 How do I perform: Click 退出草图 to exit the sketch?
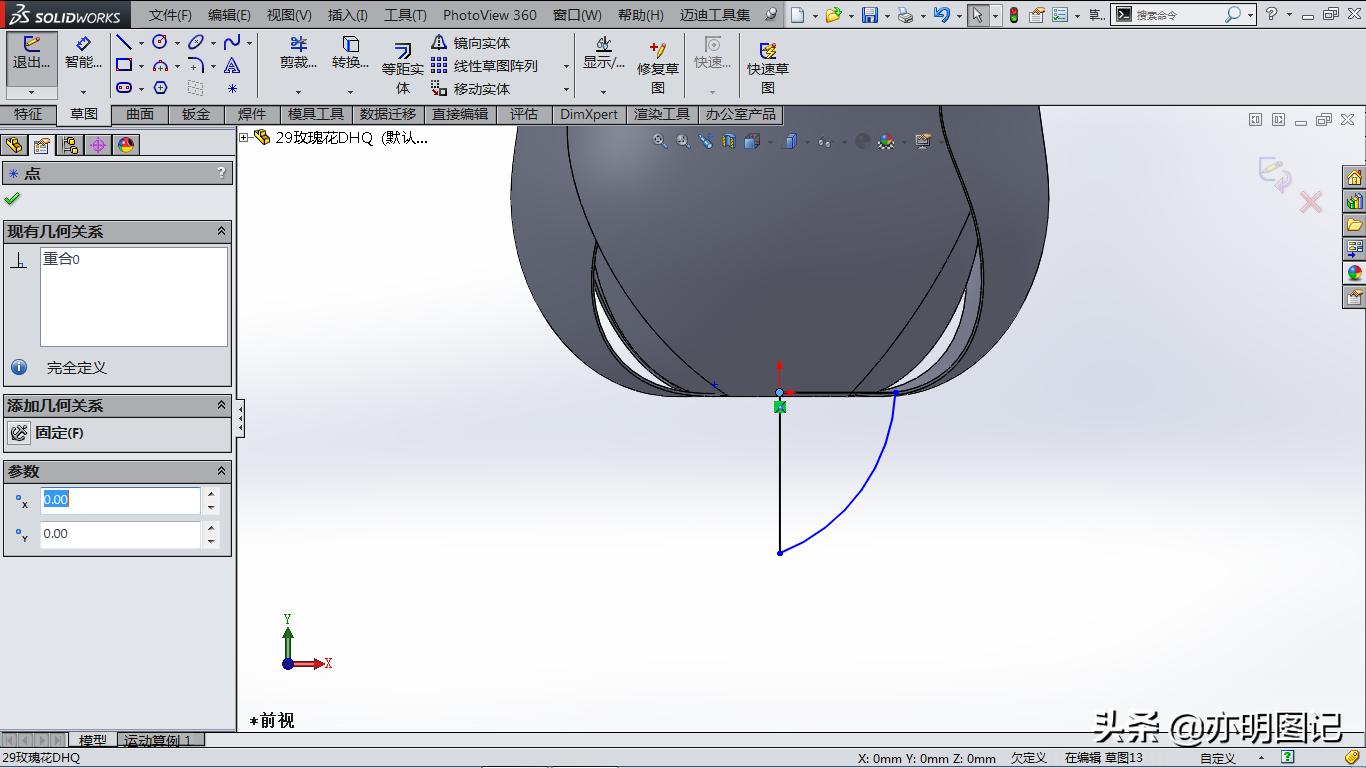(x=30, y=57)
